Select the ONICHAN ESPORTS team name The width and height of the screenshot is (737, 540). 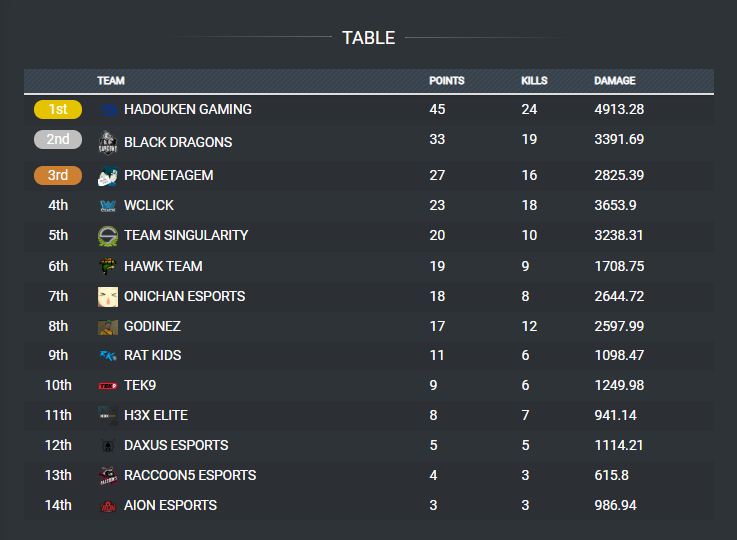pyautogui.click(x=184, y=297)
